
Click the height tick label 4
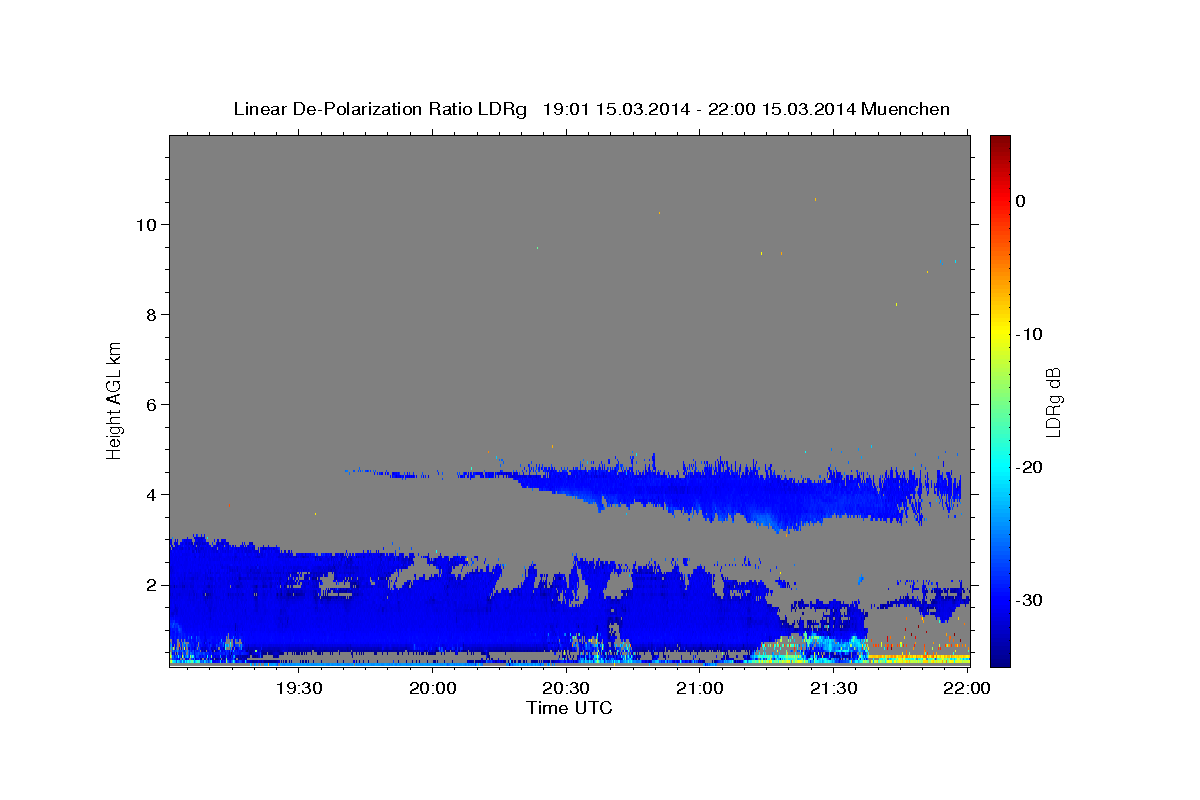coord(150,494)
